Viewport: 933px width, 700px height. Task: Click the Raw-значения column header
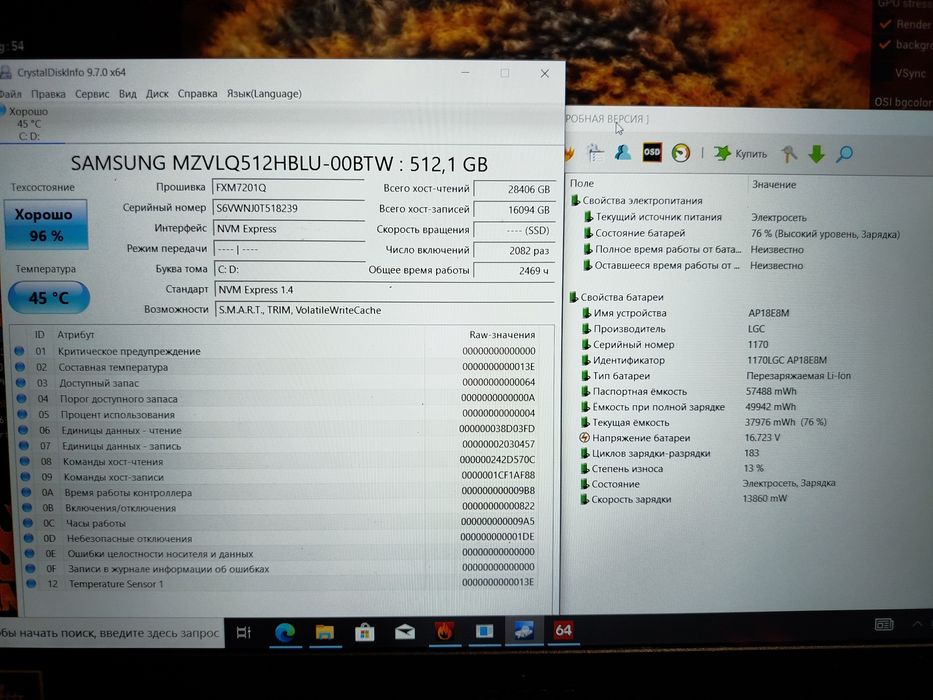tap(502, 335)
